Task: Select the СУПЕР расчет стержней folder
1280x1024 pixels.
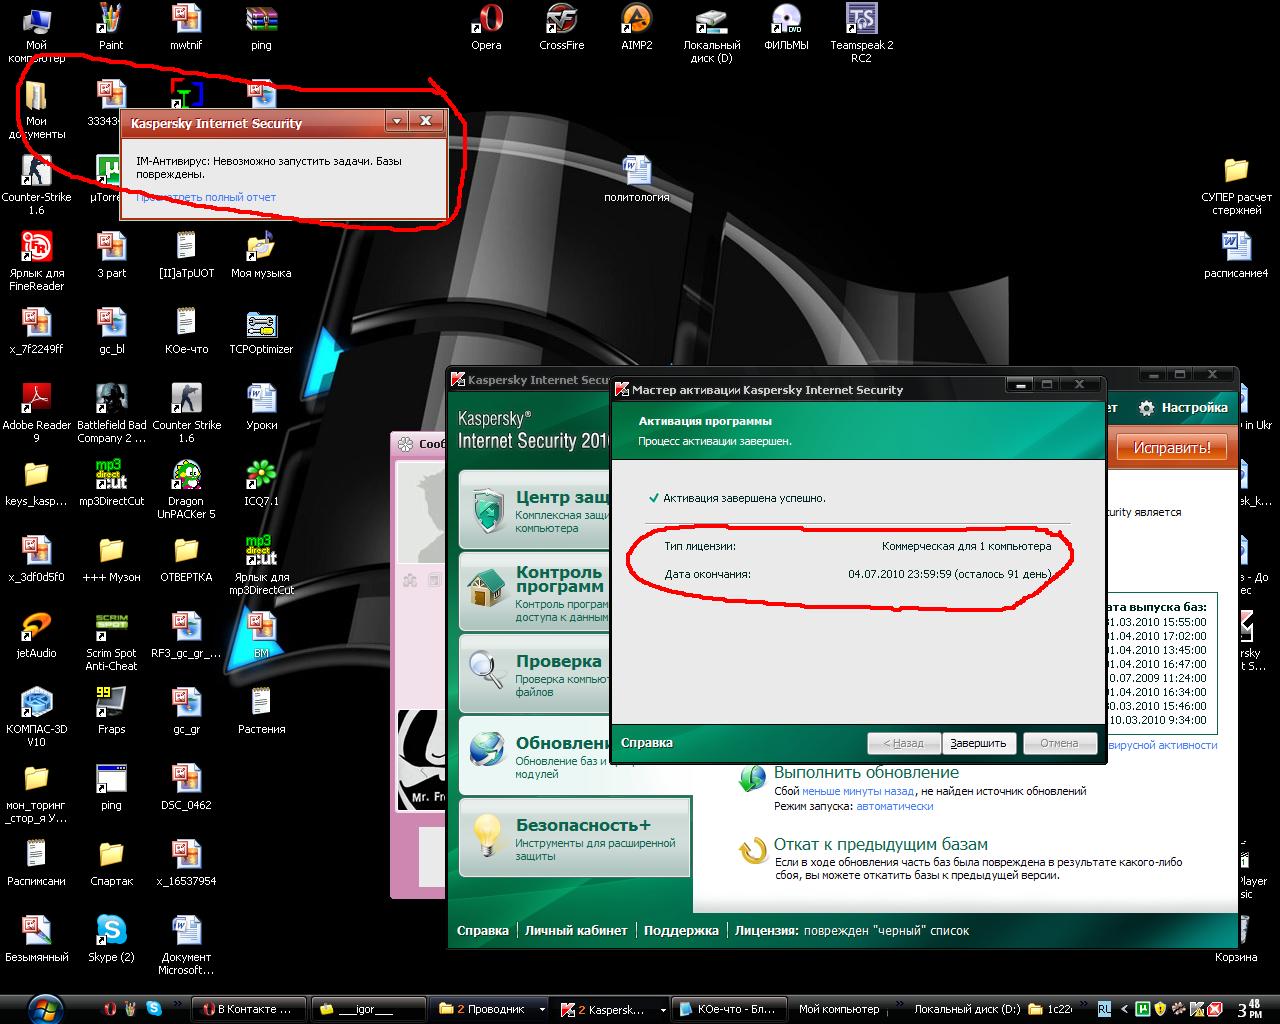Action: tap(1237, 185)
